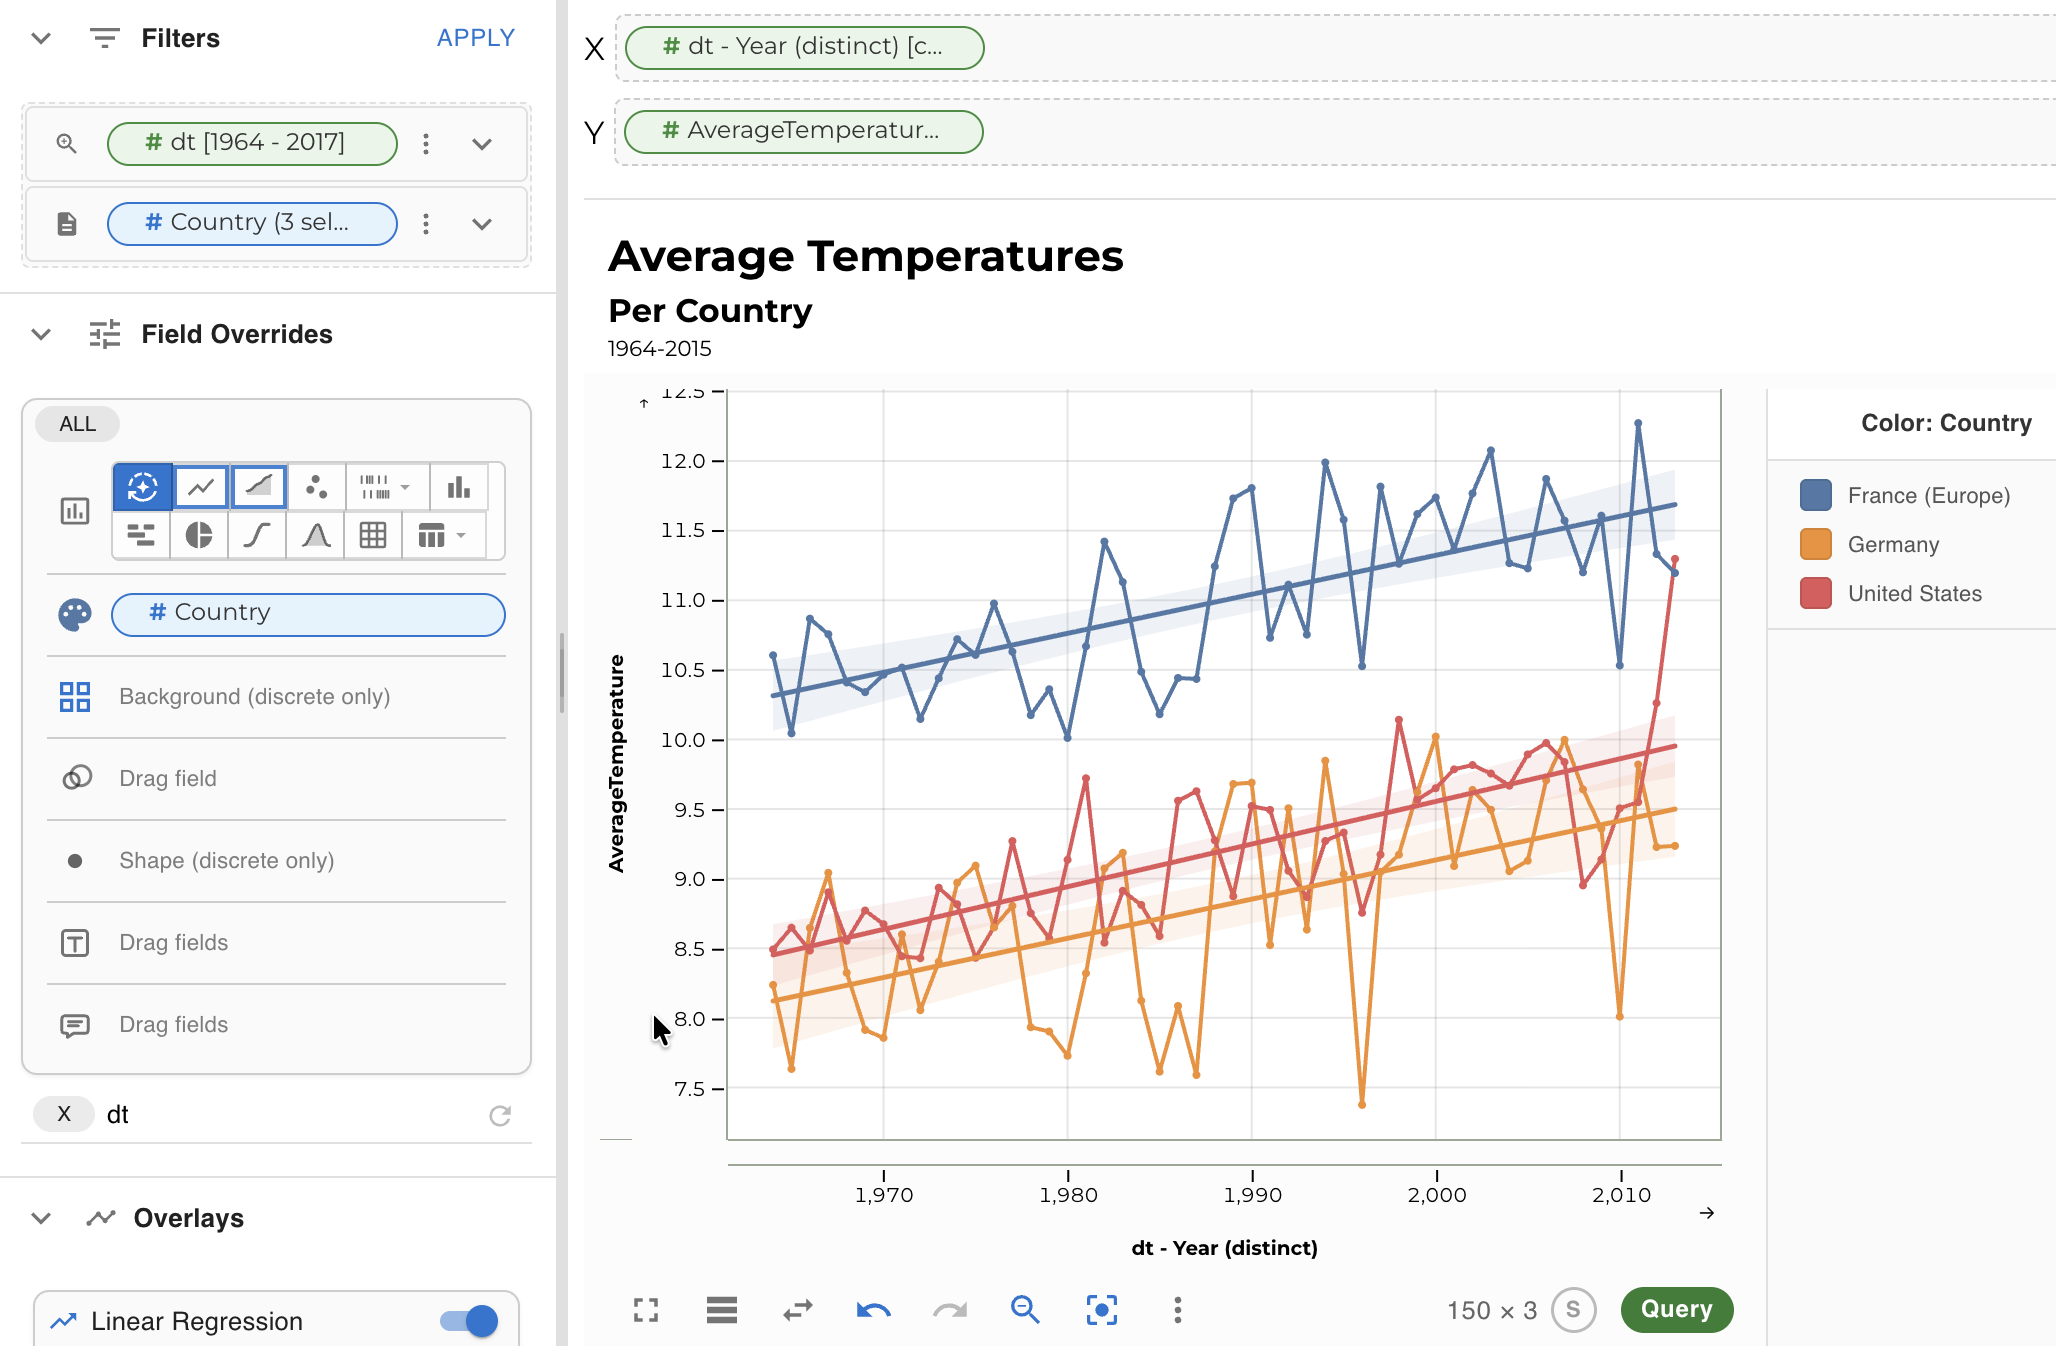
Task: Click the color palette icon
Action: coord(75,614)
